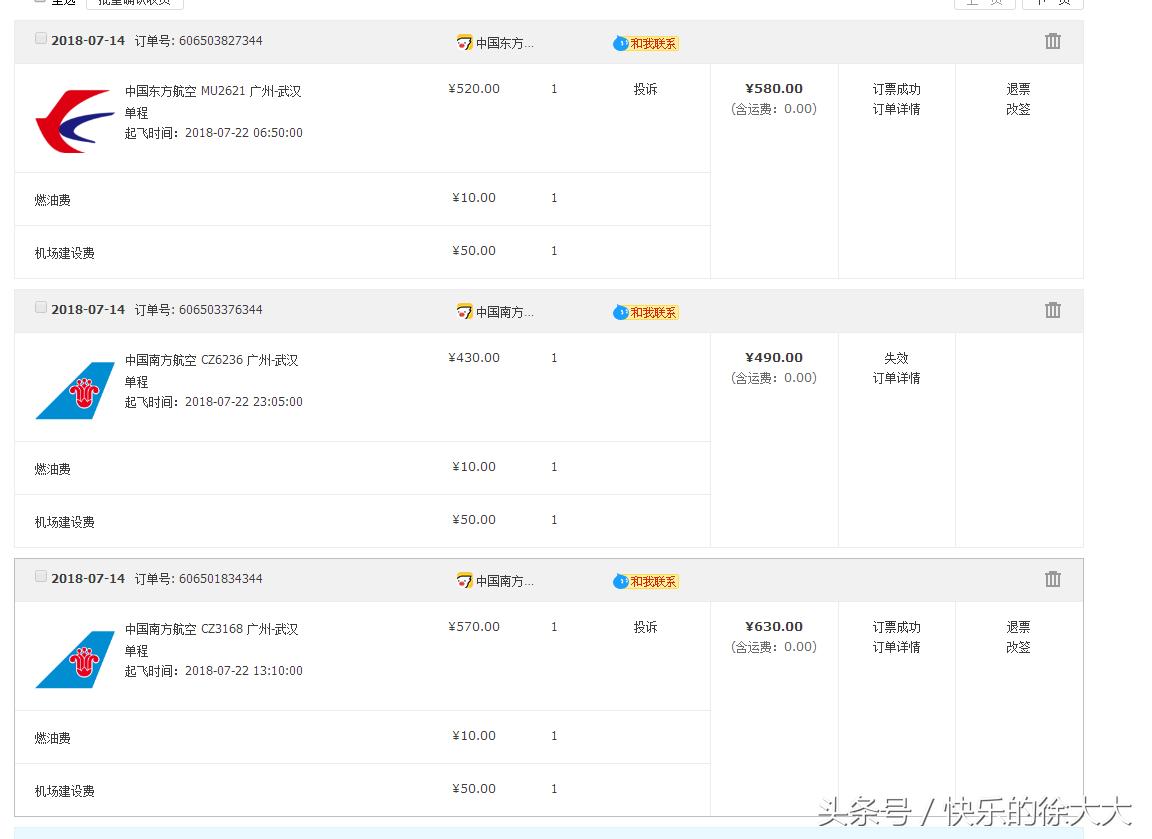
Task: Click the seller shop icon beside 中国东方 seller name
Action: click(463, 43)
